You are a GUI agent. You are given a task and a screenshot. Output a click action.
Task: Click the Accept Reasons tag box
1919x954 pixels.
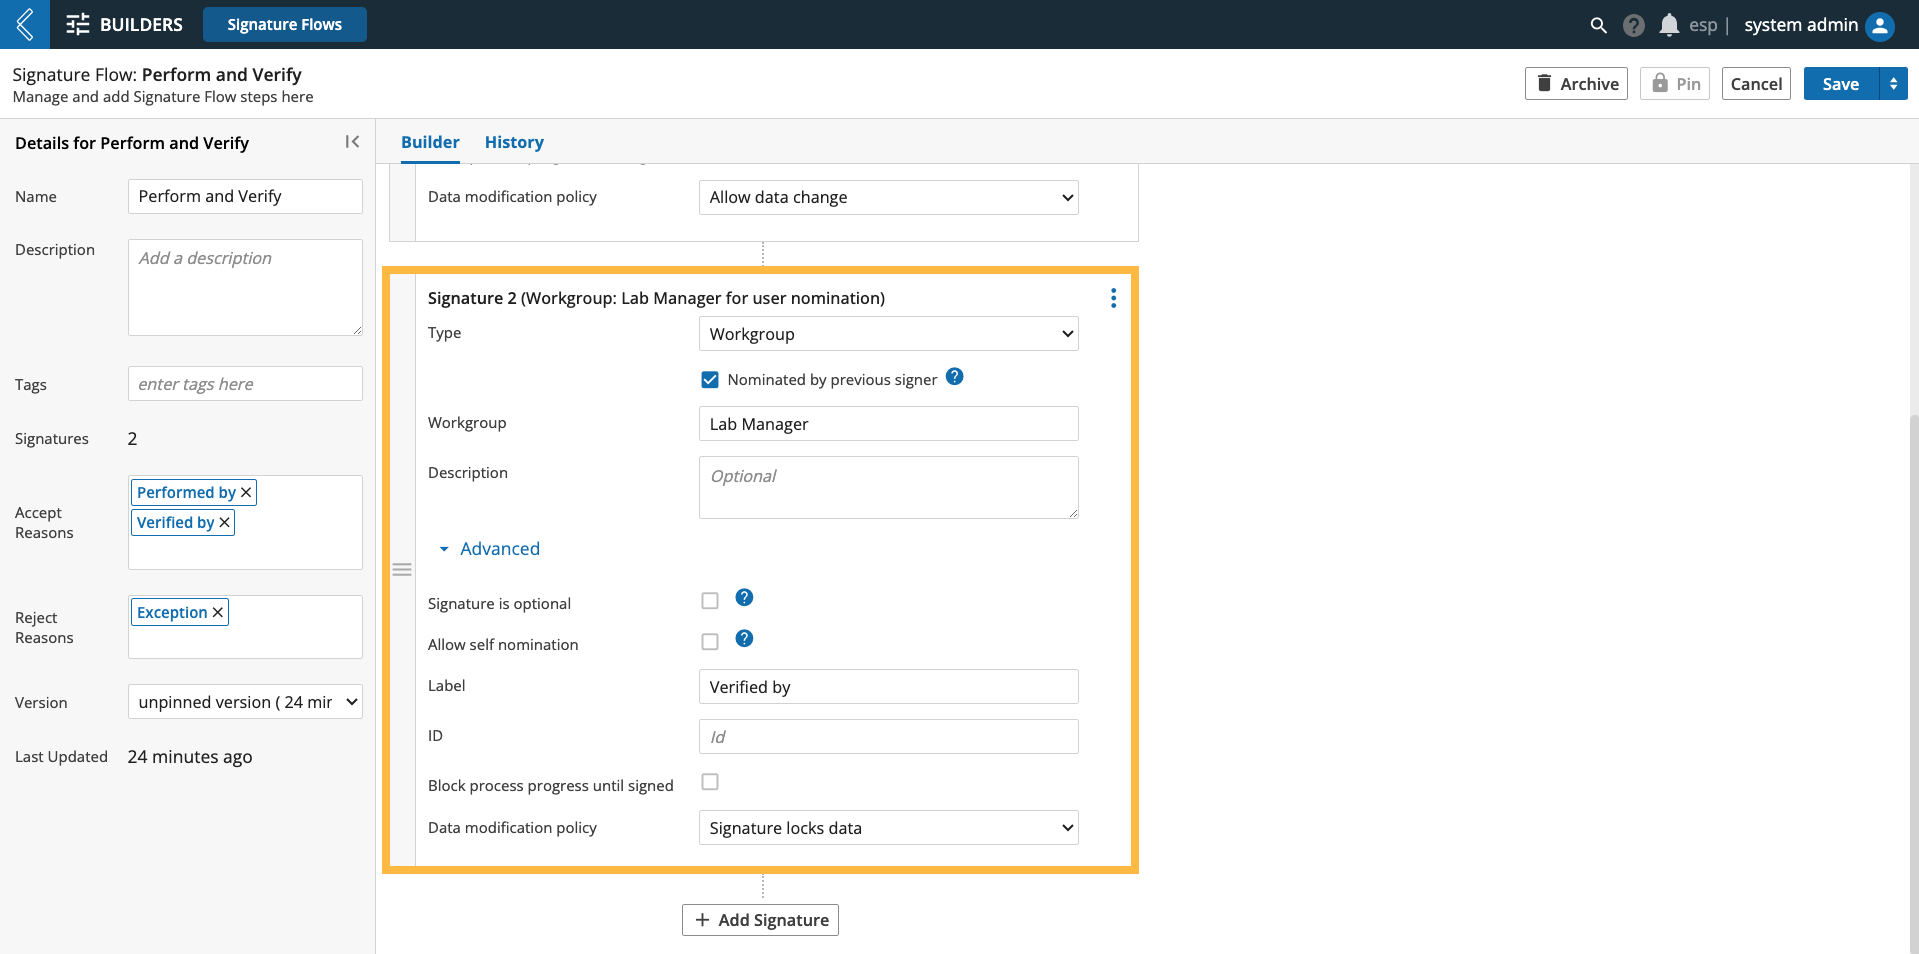click(245, 522)
